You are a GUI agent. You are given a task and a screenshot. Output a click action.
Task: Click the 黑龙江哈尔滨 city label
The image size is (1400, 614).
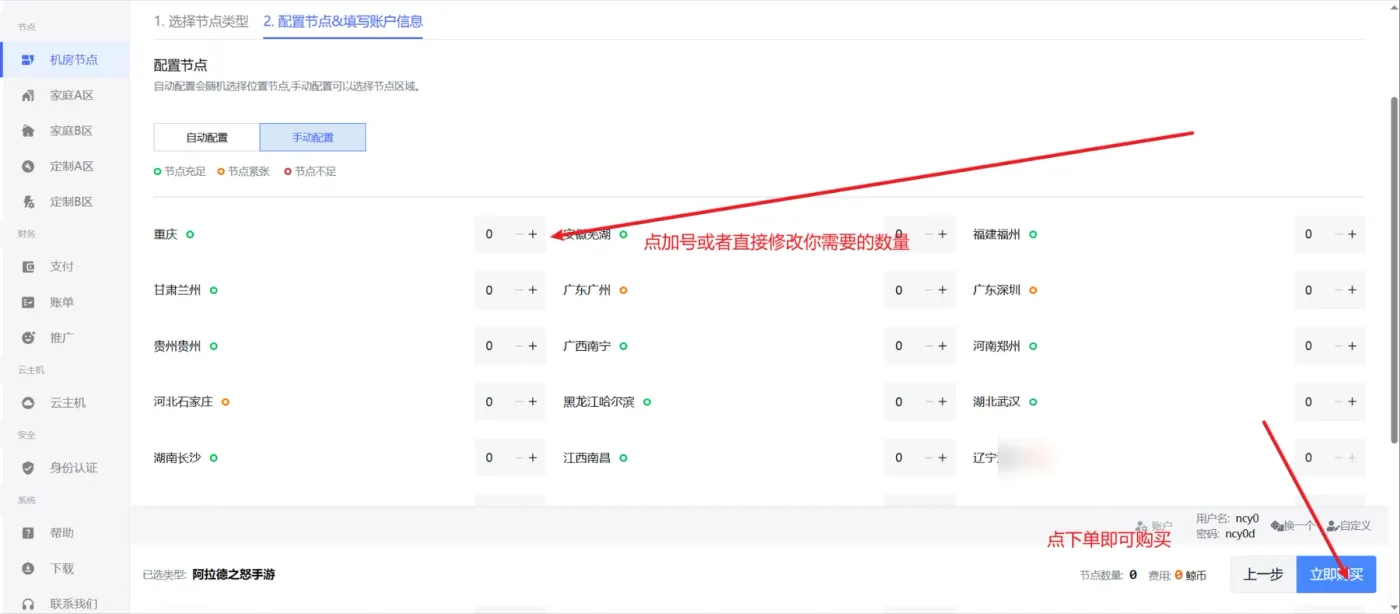pyautogui.click(x=598, y=402)
